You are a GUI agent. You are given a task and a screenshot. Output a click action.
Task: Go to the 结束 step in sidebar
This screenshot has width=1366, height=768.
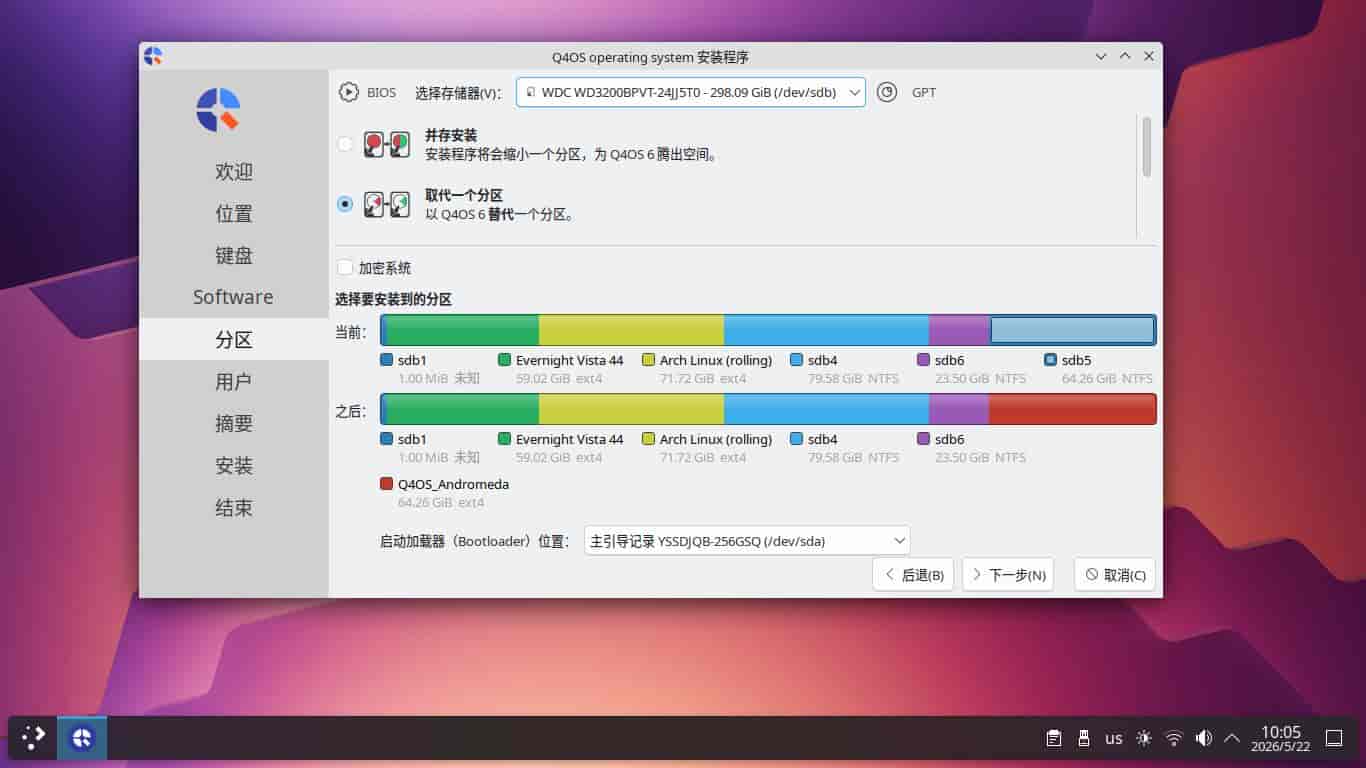234,507
